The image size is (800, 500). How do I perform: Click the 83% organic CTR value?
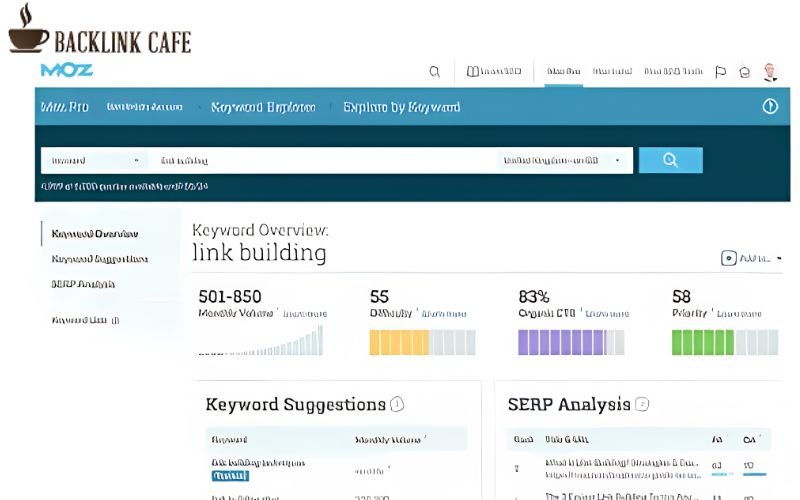point(534,296)
